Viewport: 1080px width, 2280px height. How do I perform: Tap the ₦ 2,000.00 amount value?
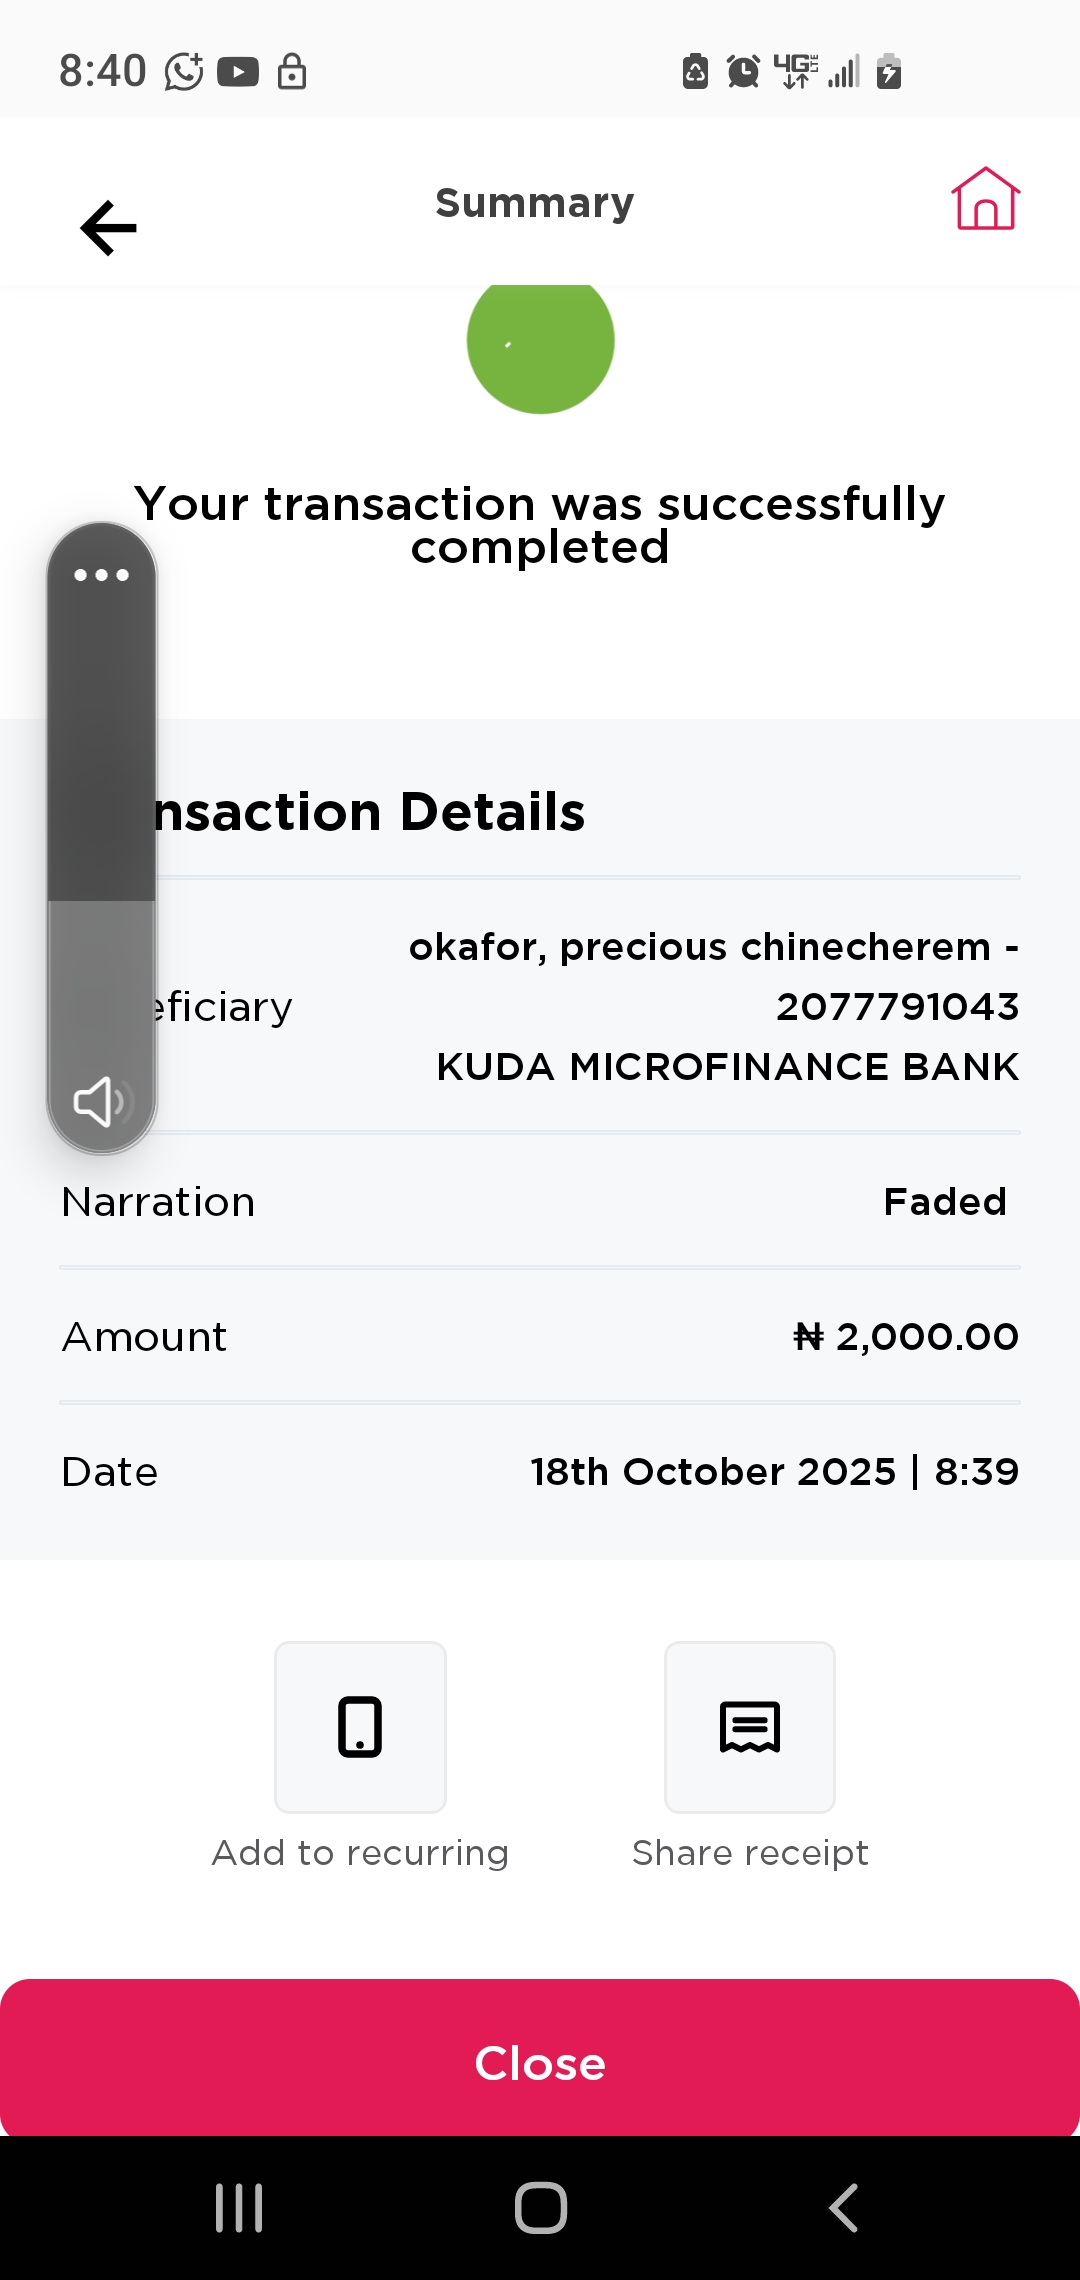pos(906,1337)
